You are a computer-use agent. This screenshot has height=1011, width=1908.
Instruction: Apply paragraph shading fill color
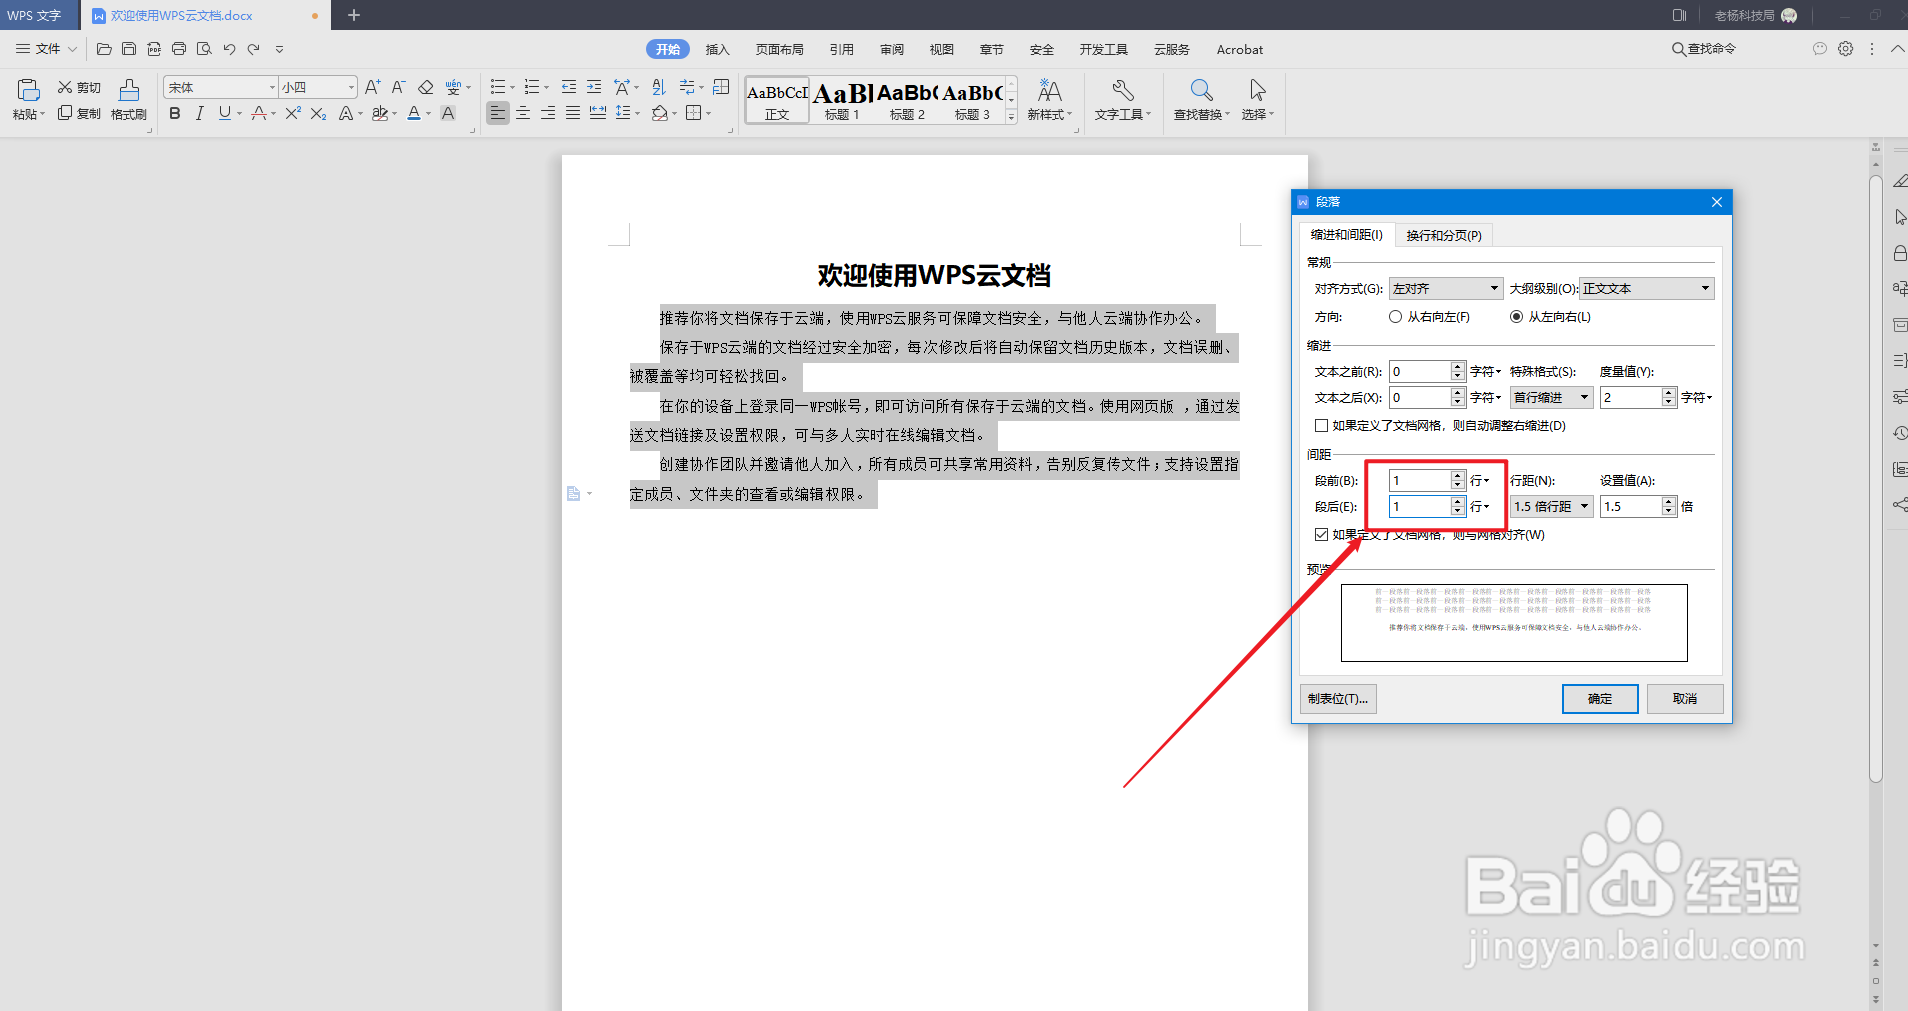click(x=660, y=114)
